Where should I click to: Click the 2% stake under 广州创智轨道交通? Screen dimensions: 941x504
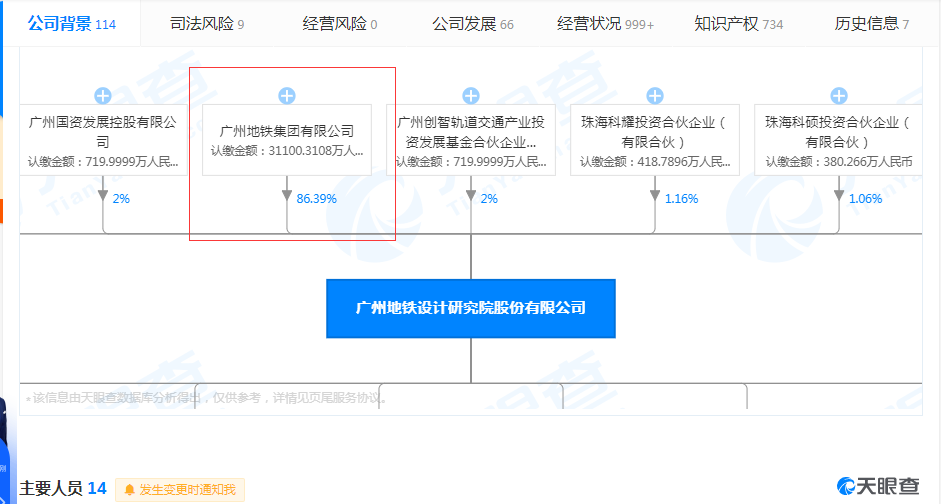coord(489,199)
